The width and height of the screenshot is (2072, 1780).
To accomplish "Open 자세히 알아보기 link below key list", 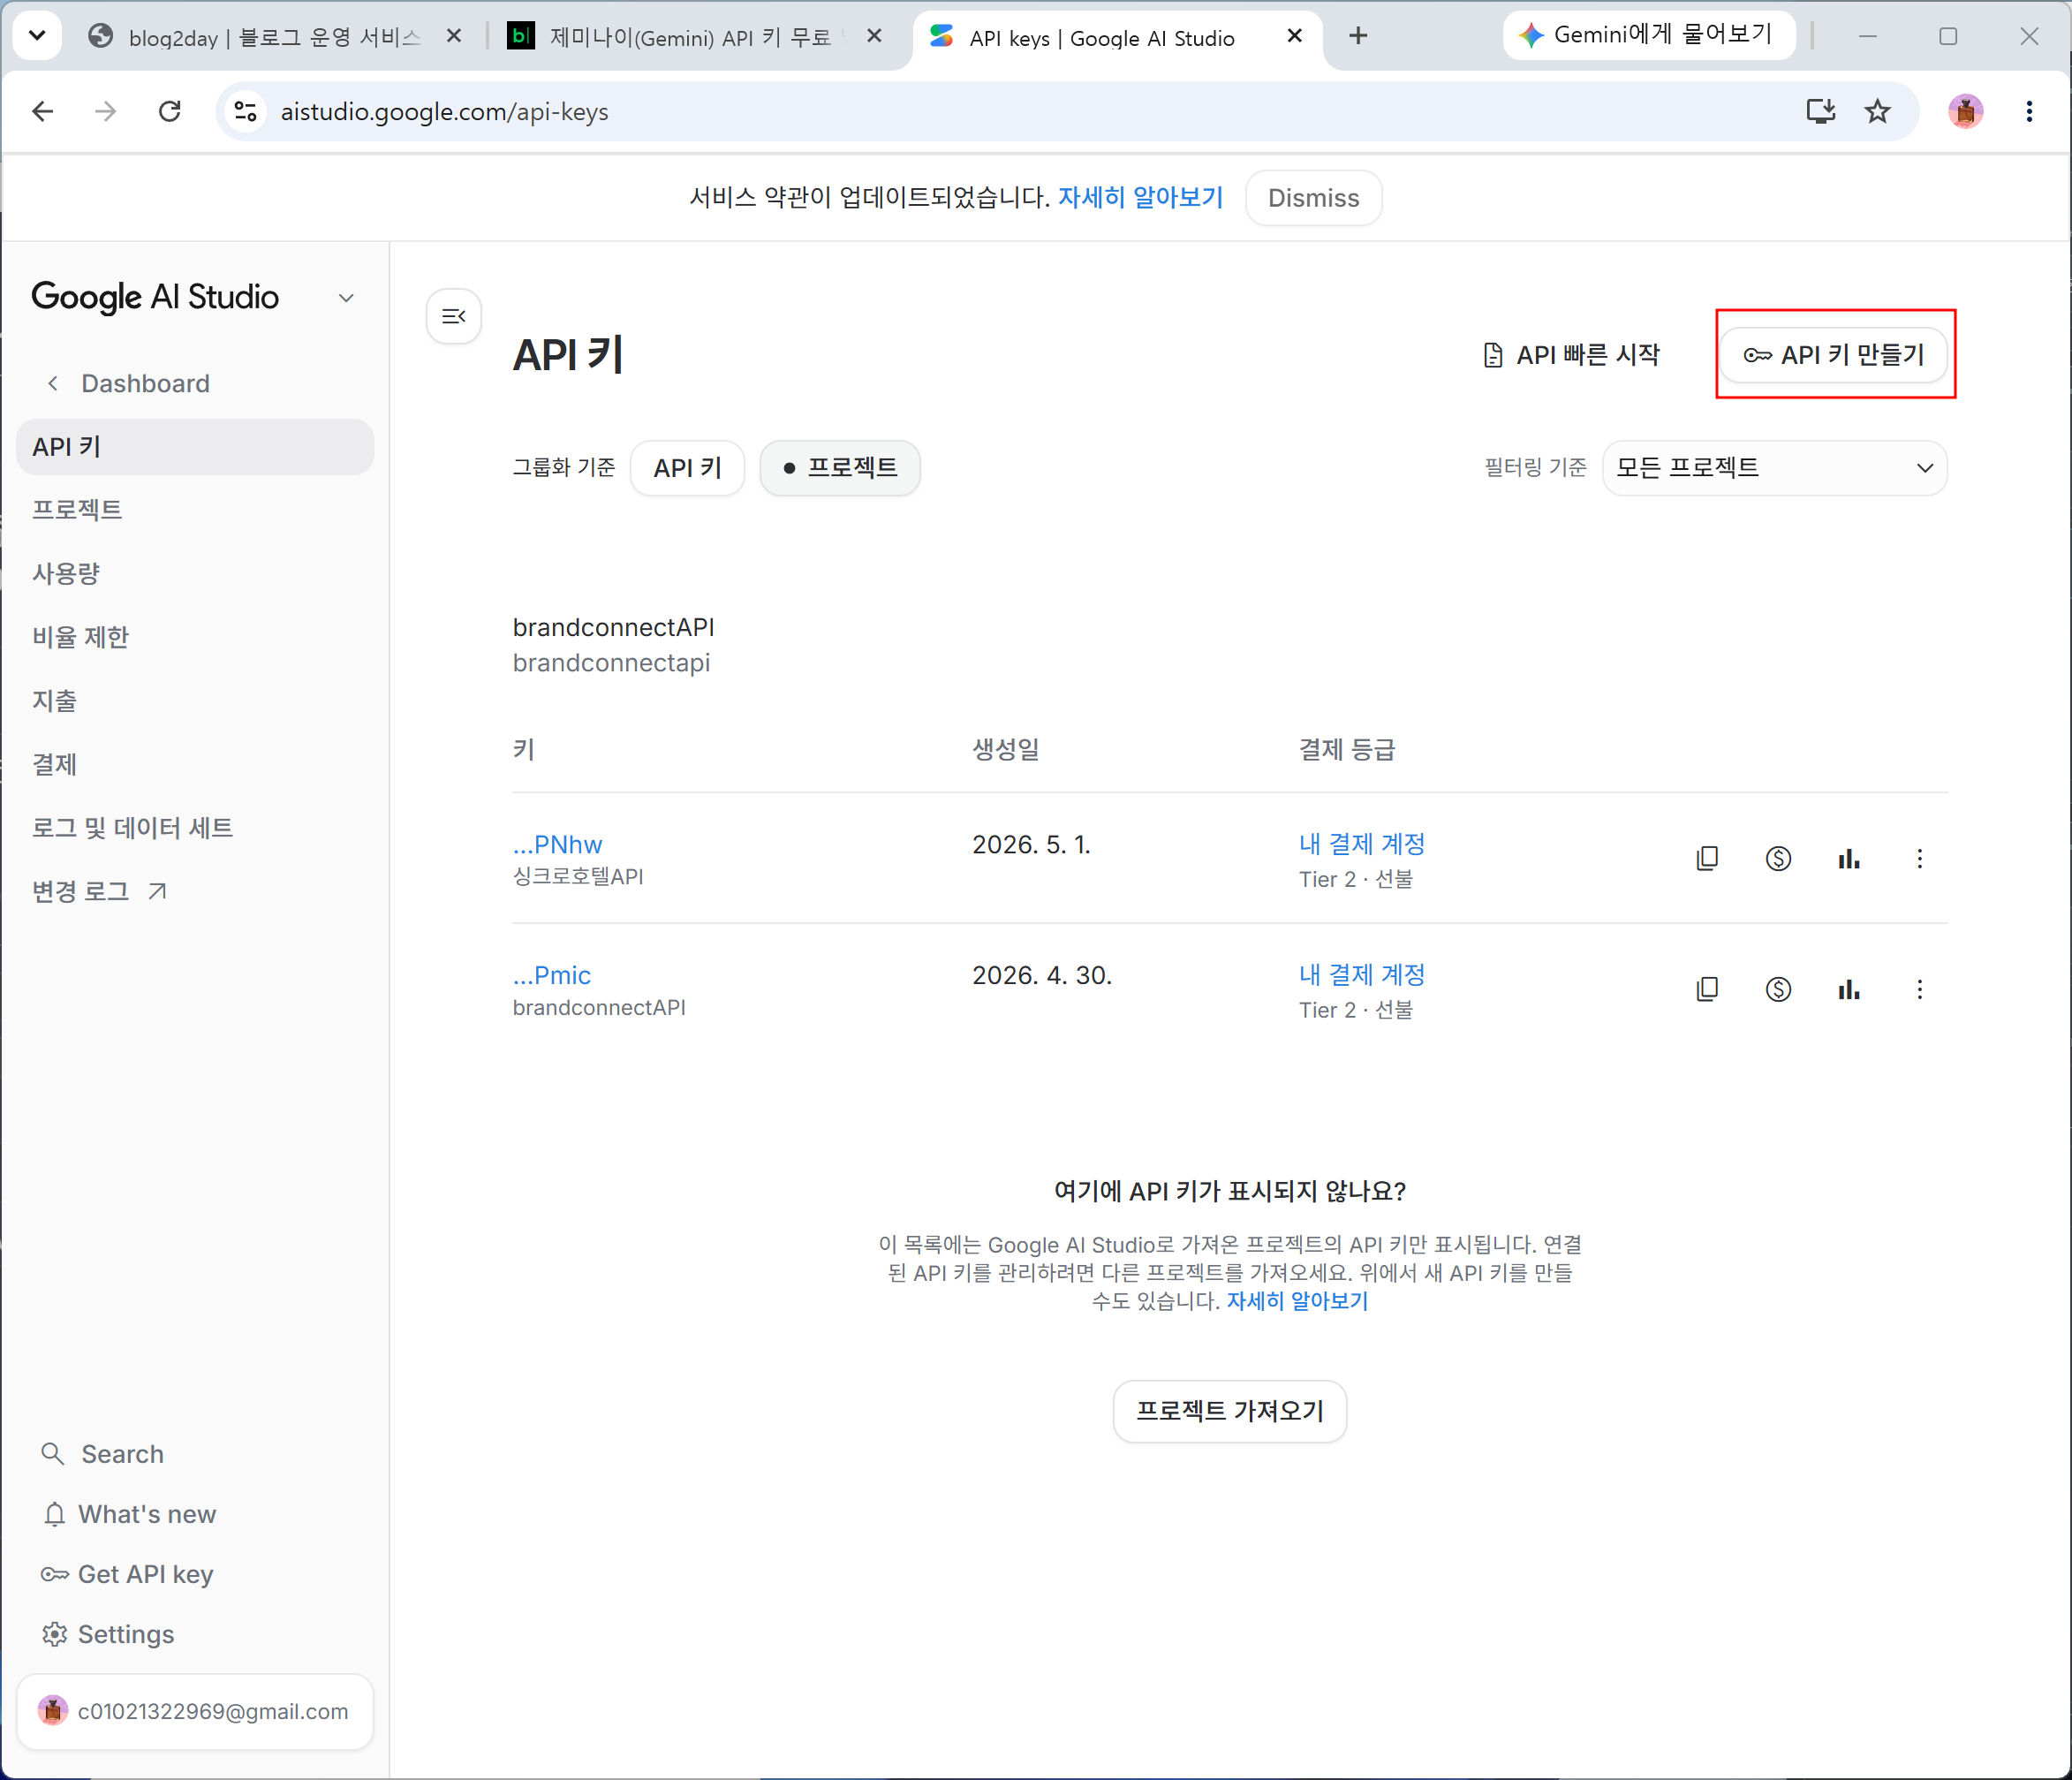I will (1297, 1300).
